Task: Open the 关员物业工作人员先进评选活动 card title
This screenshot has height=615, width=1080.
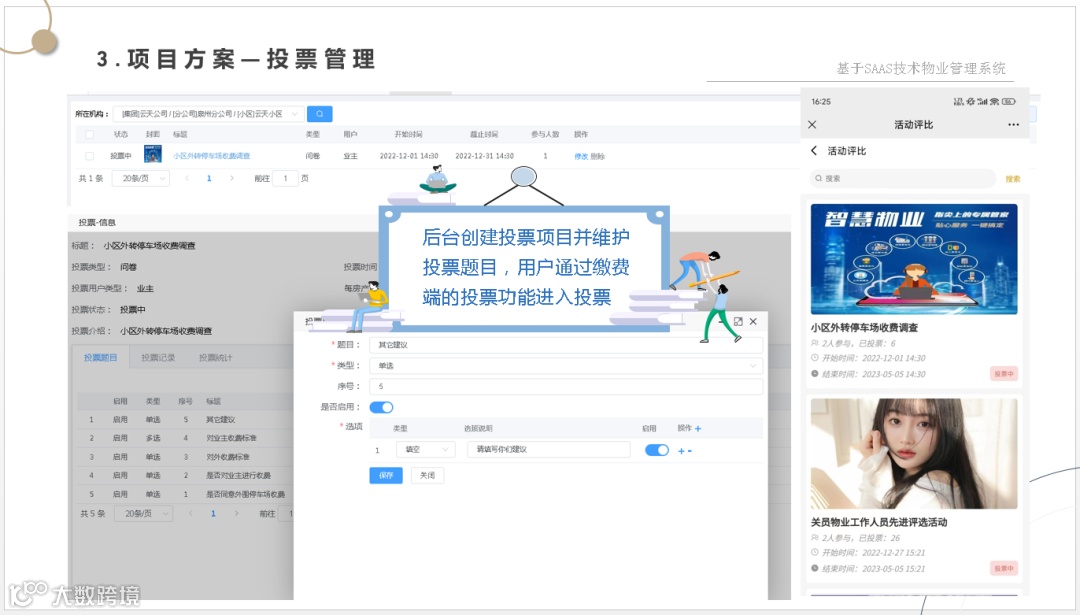Action: pos(879,522)
